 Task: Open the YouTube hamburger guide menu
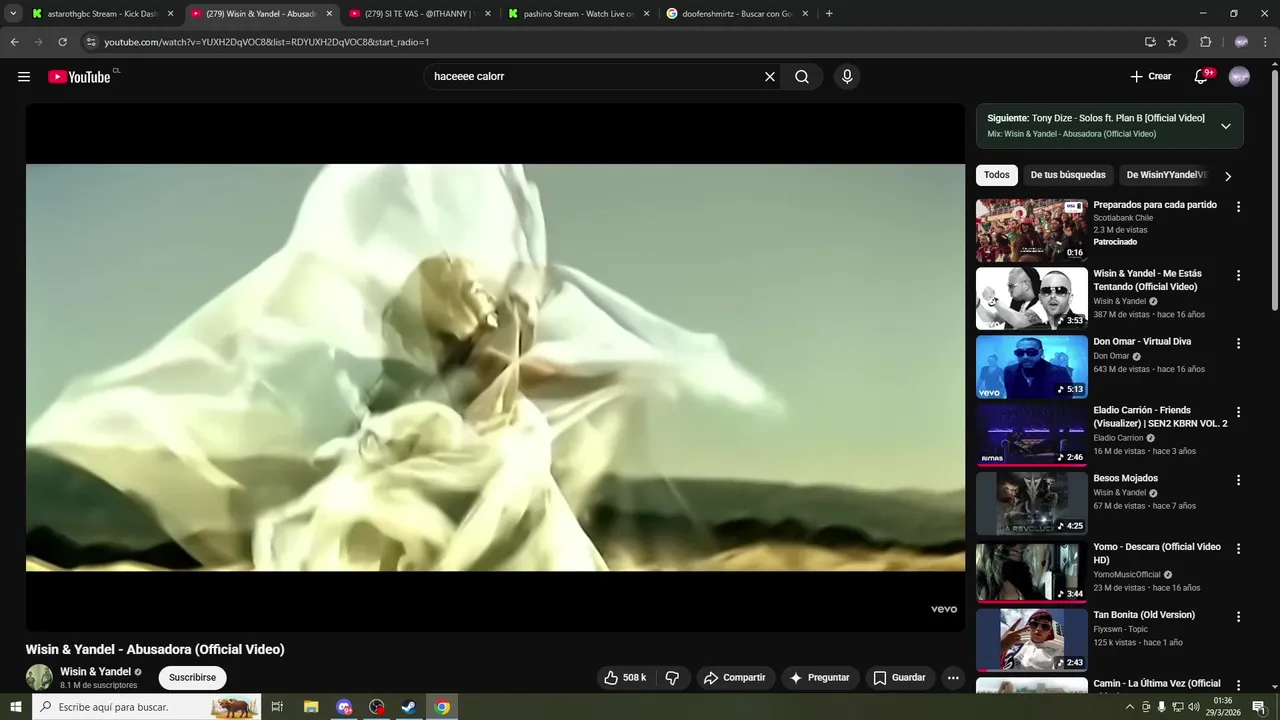[24, 77]
